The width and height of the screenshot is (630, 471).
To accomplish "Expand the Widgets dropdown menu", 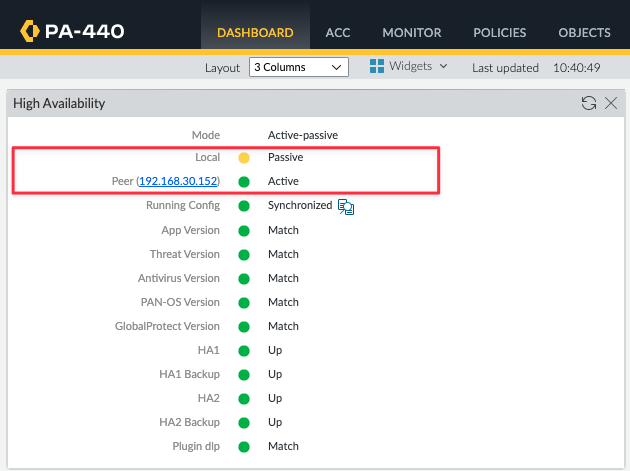I will pos(409,66).
